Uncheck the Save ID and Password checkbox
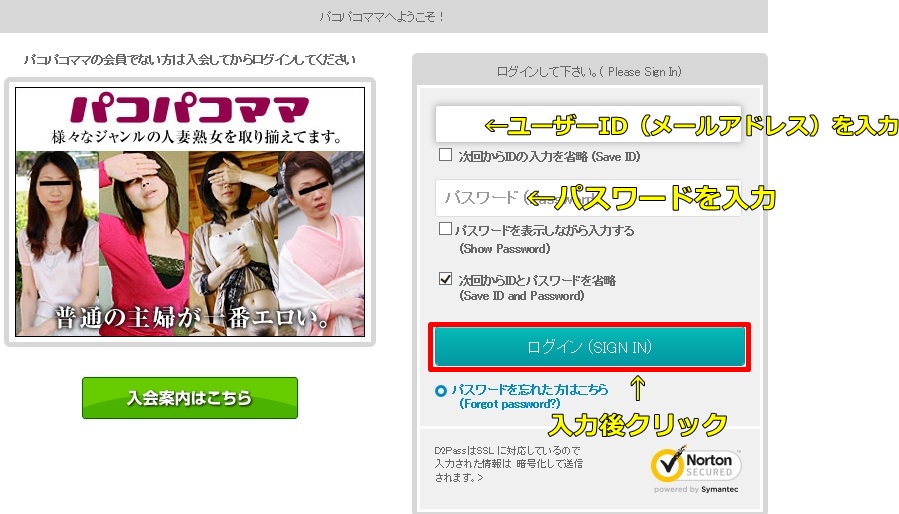Image resolution: width=899 pixels, height=514 pixels. 445,279
